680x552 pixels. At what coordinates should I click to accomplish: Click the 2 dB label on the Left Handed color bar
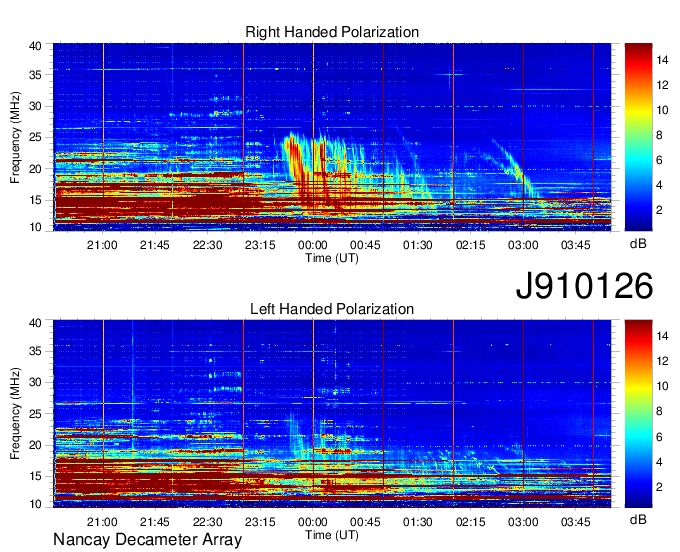659,487
